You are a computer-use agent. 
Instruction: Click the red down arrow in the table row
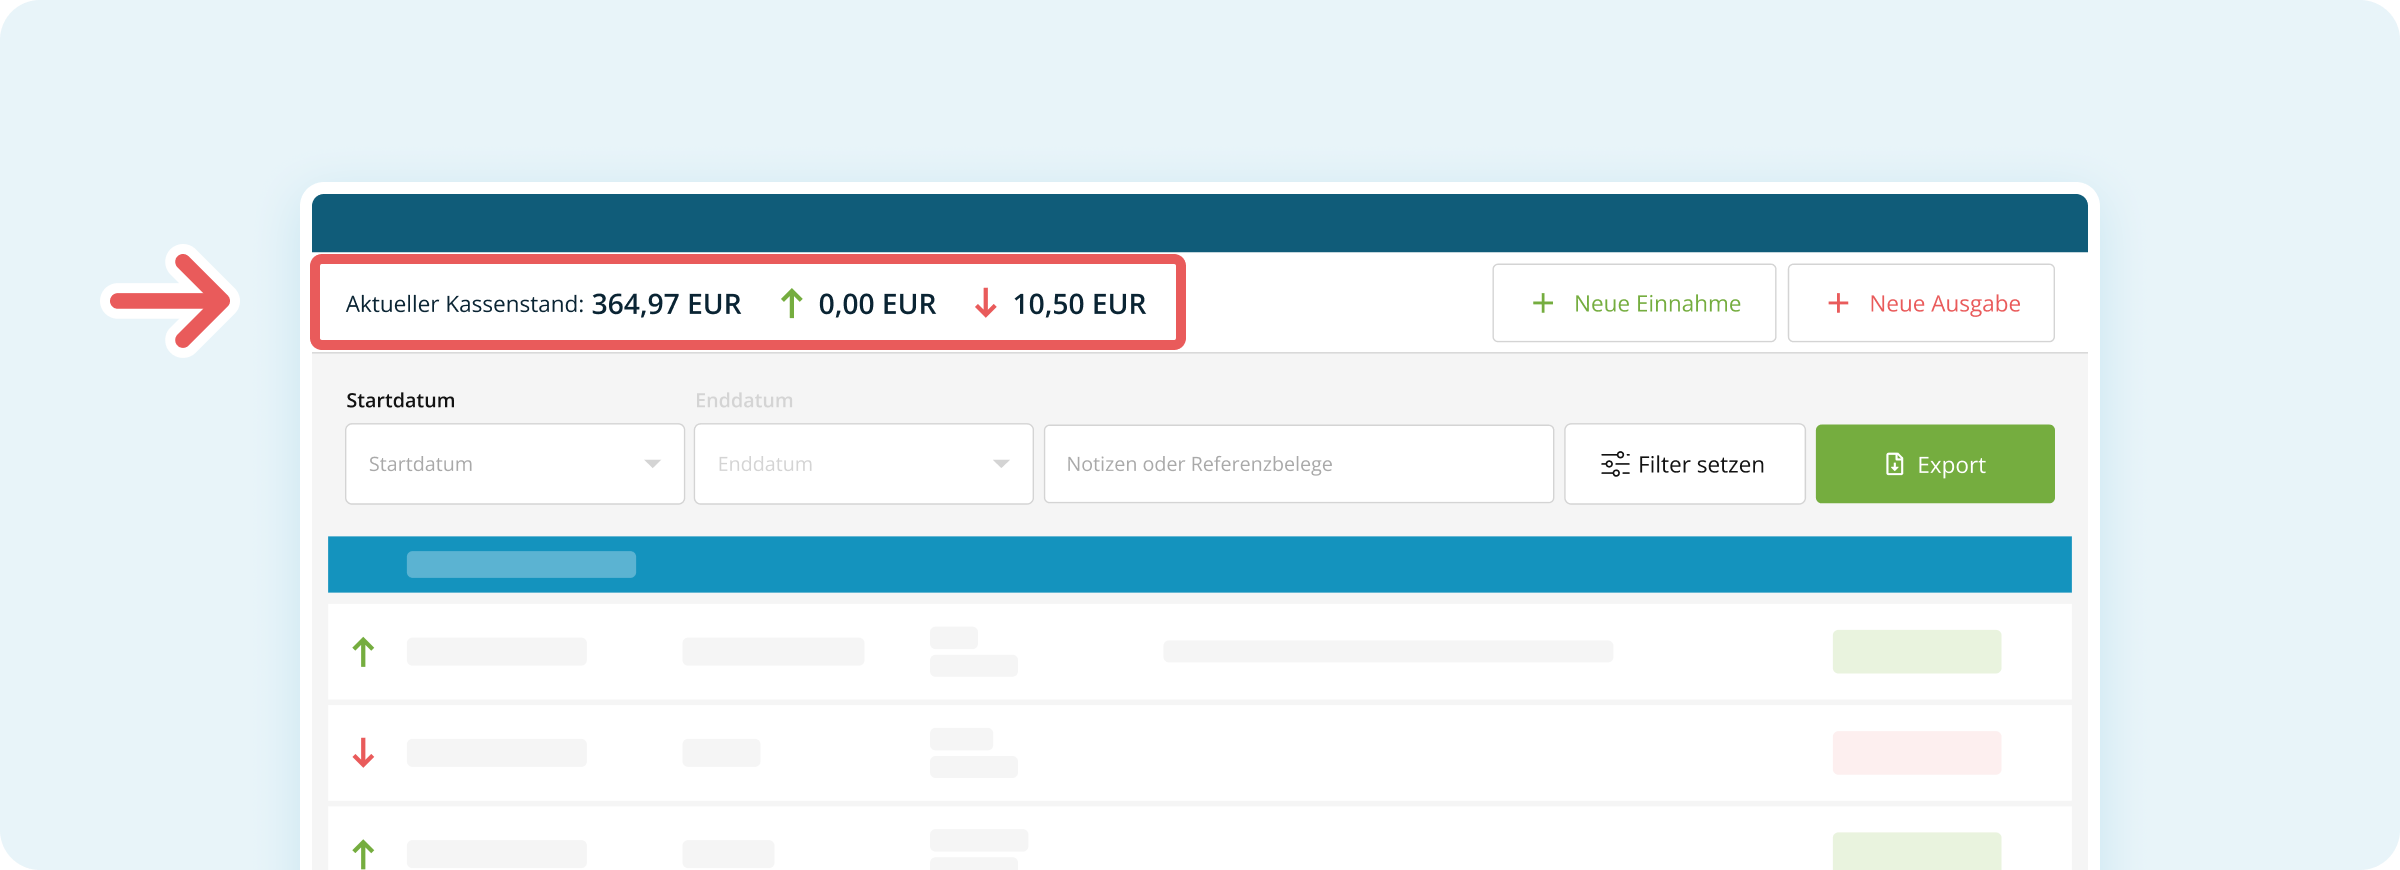(363, 752)
